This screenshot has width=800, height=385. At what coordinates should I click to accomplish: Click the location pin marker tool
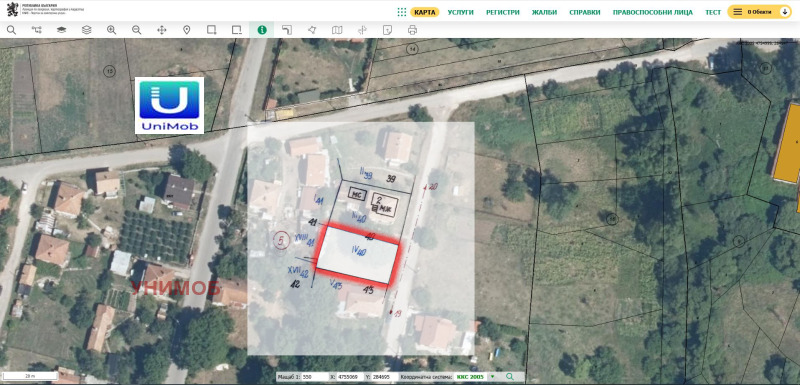point(186,30)
